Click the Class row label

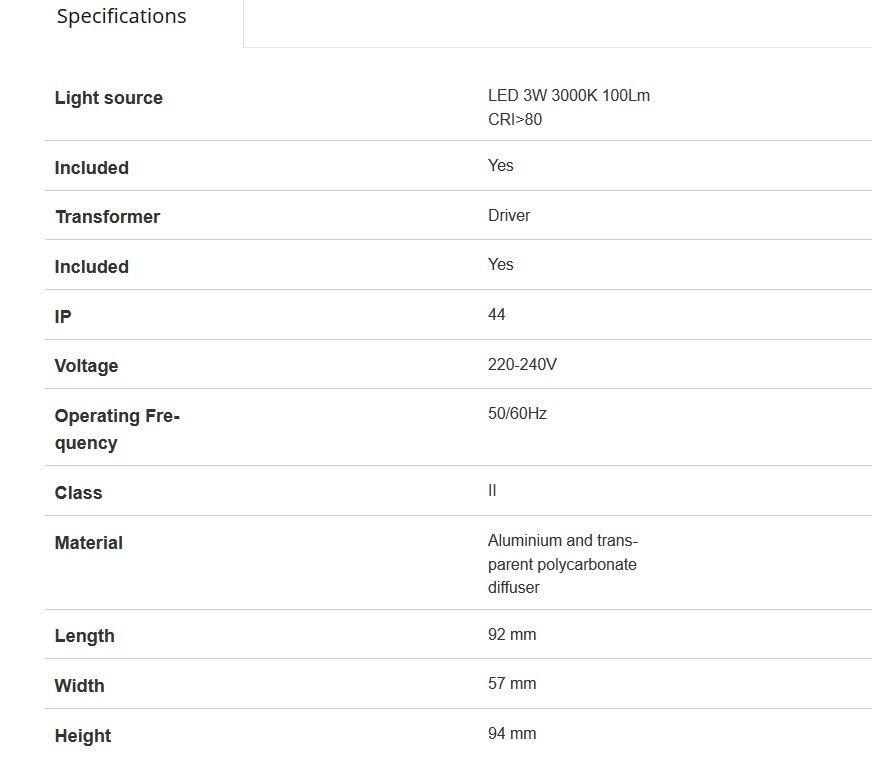coord(78,493)
